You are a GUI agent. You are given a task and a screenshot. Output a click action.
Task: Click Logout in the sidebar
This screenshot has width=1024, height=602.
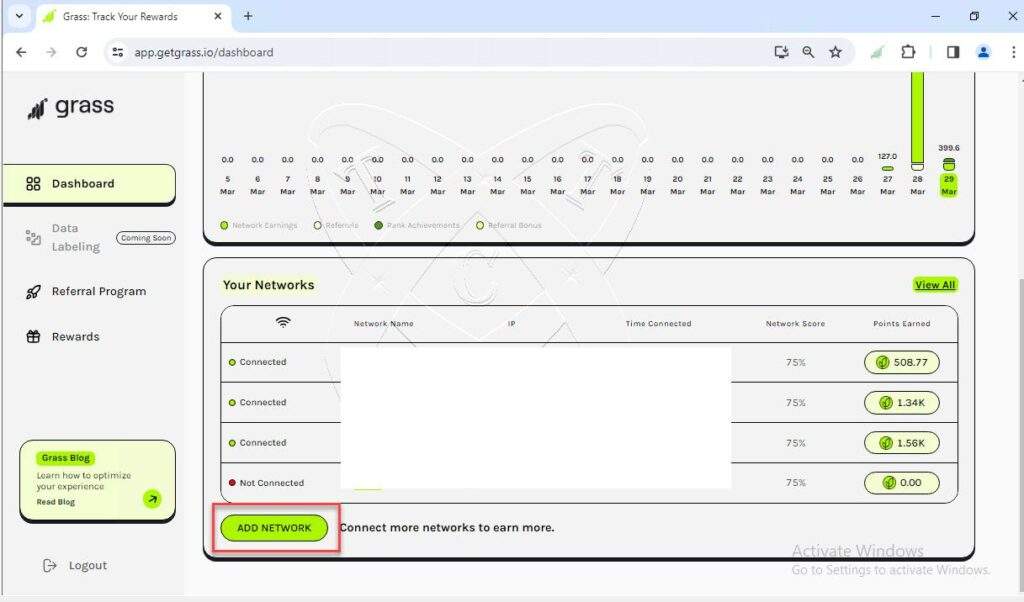88,565
